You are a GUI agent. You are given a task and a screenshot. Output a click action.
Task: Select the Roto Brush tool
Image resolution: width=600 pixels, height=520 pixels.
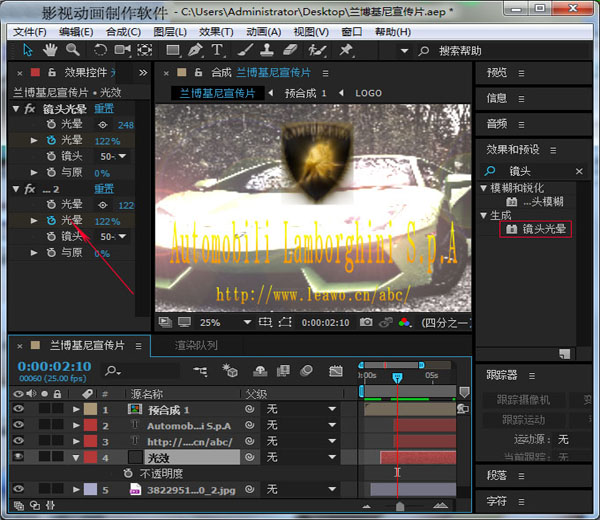[318, 50]
